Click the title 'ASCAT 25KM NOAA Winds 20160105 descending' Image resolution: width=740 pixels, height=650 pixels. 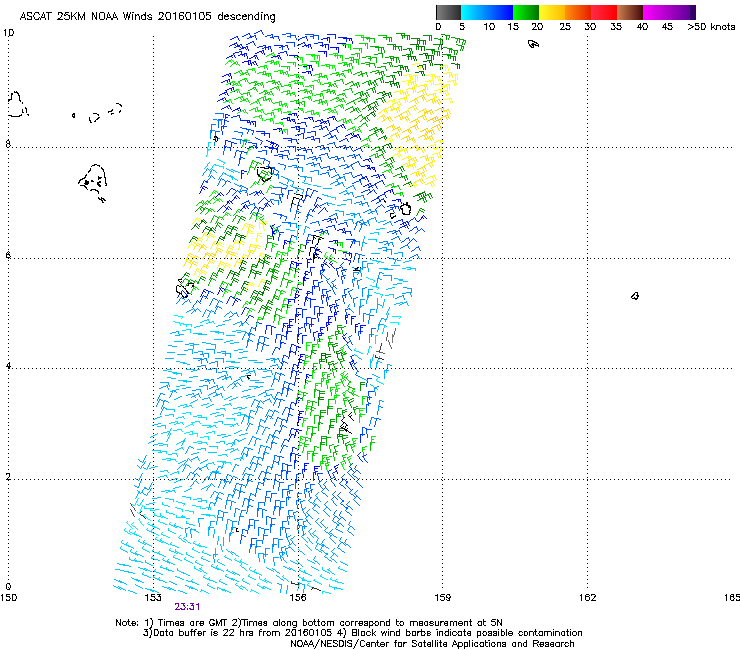point(147,16)
